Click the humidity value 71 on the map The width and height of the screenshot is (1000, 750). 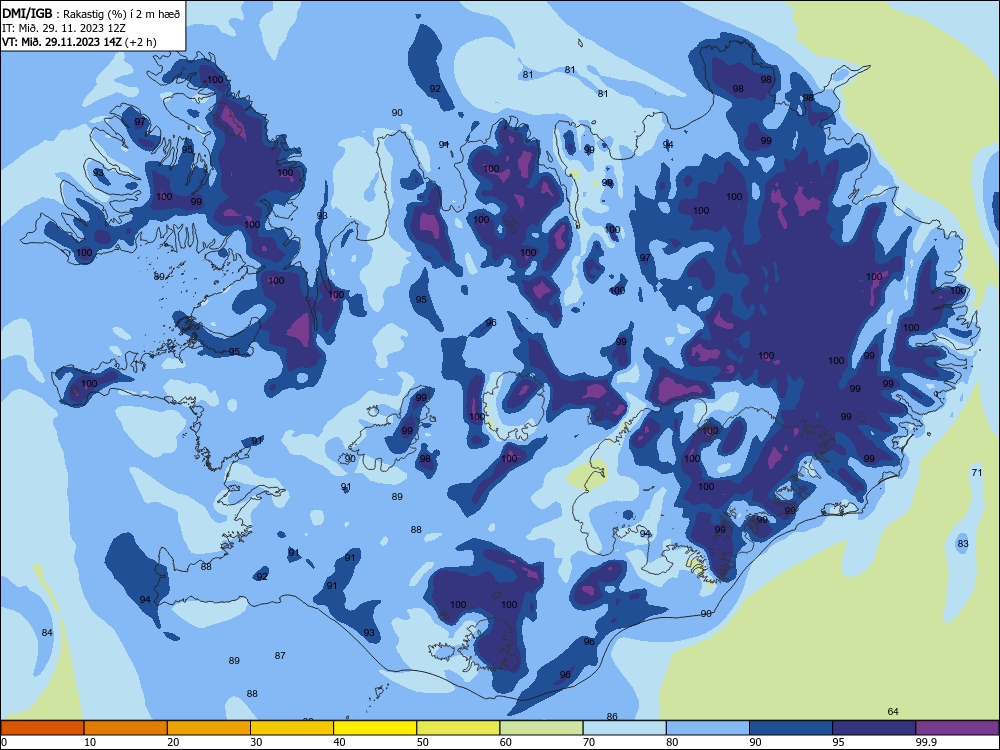click(976, 473)
